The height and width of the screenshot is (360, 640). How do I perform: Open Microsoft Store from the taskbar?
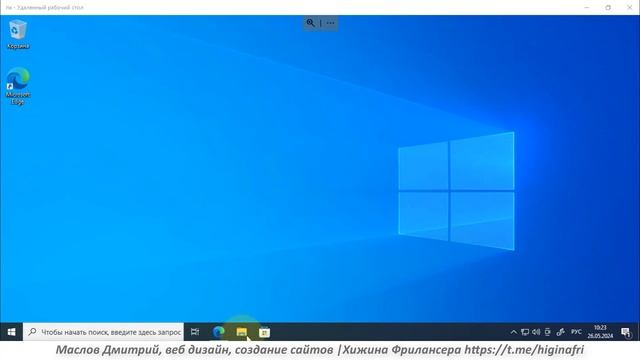click(264, 332)
